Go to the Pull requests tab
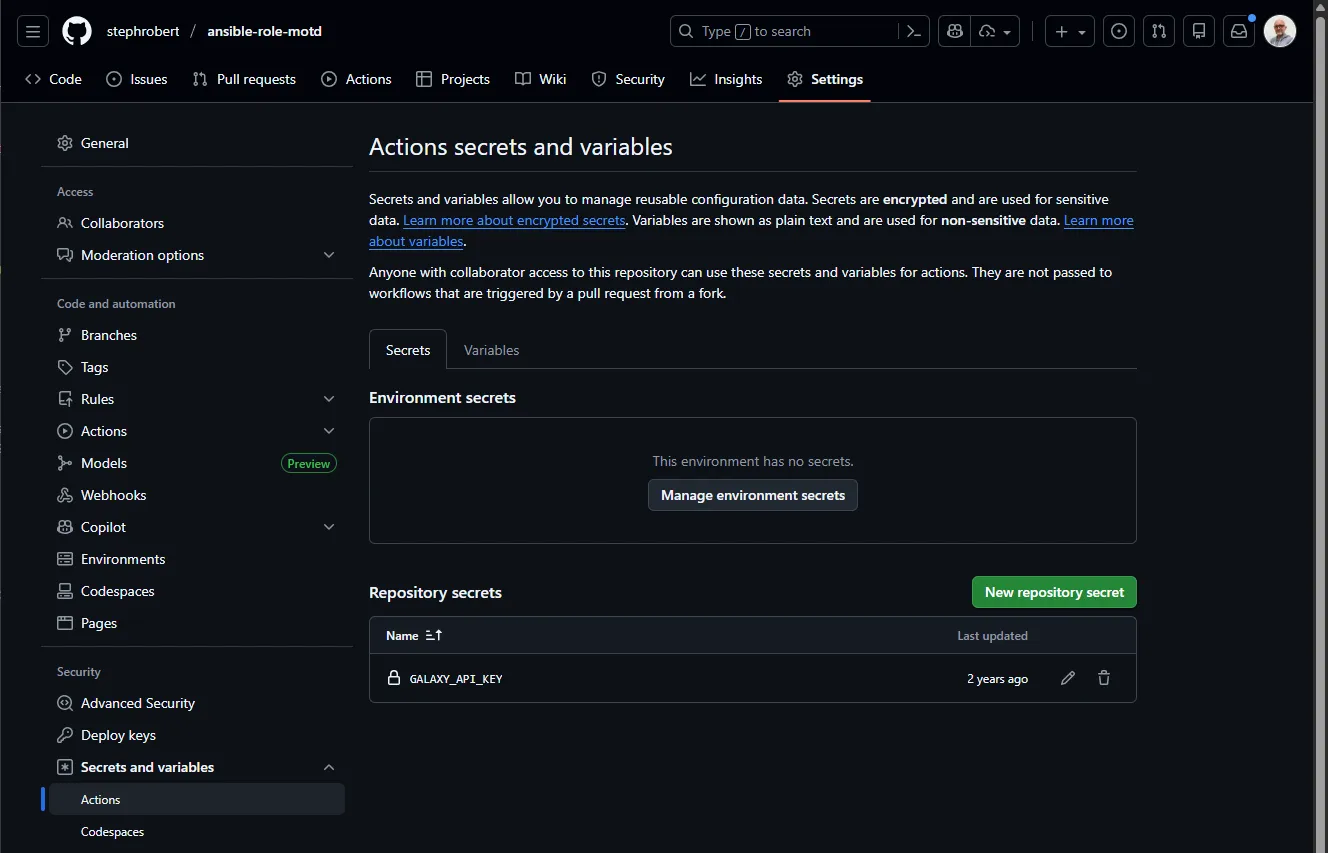 [244, 79]
